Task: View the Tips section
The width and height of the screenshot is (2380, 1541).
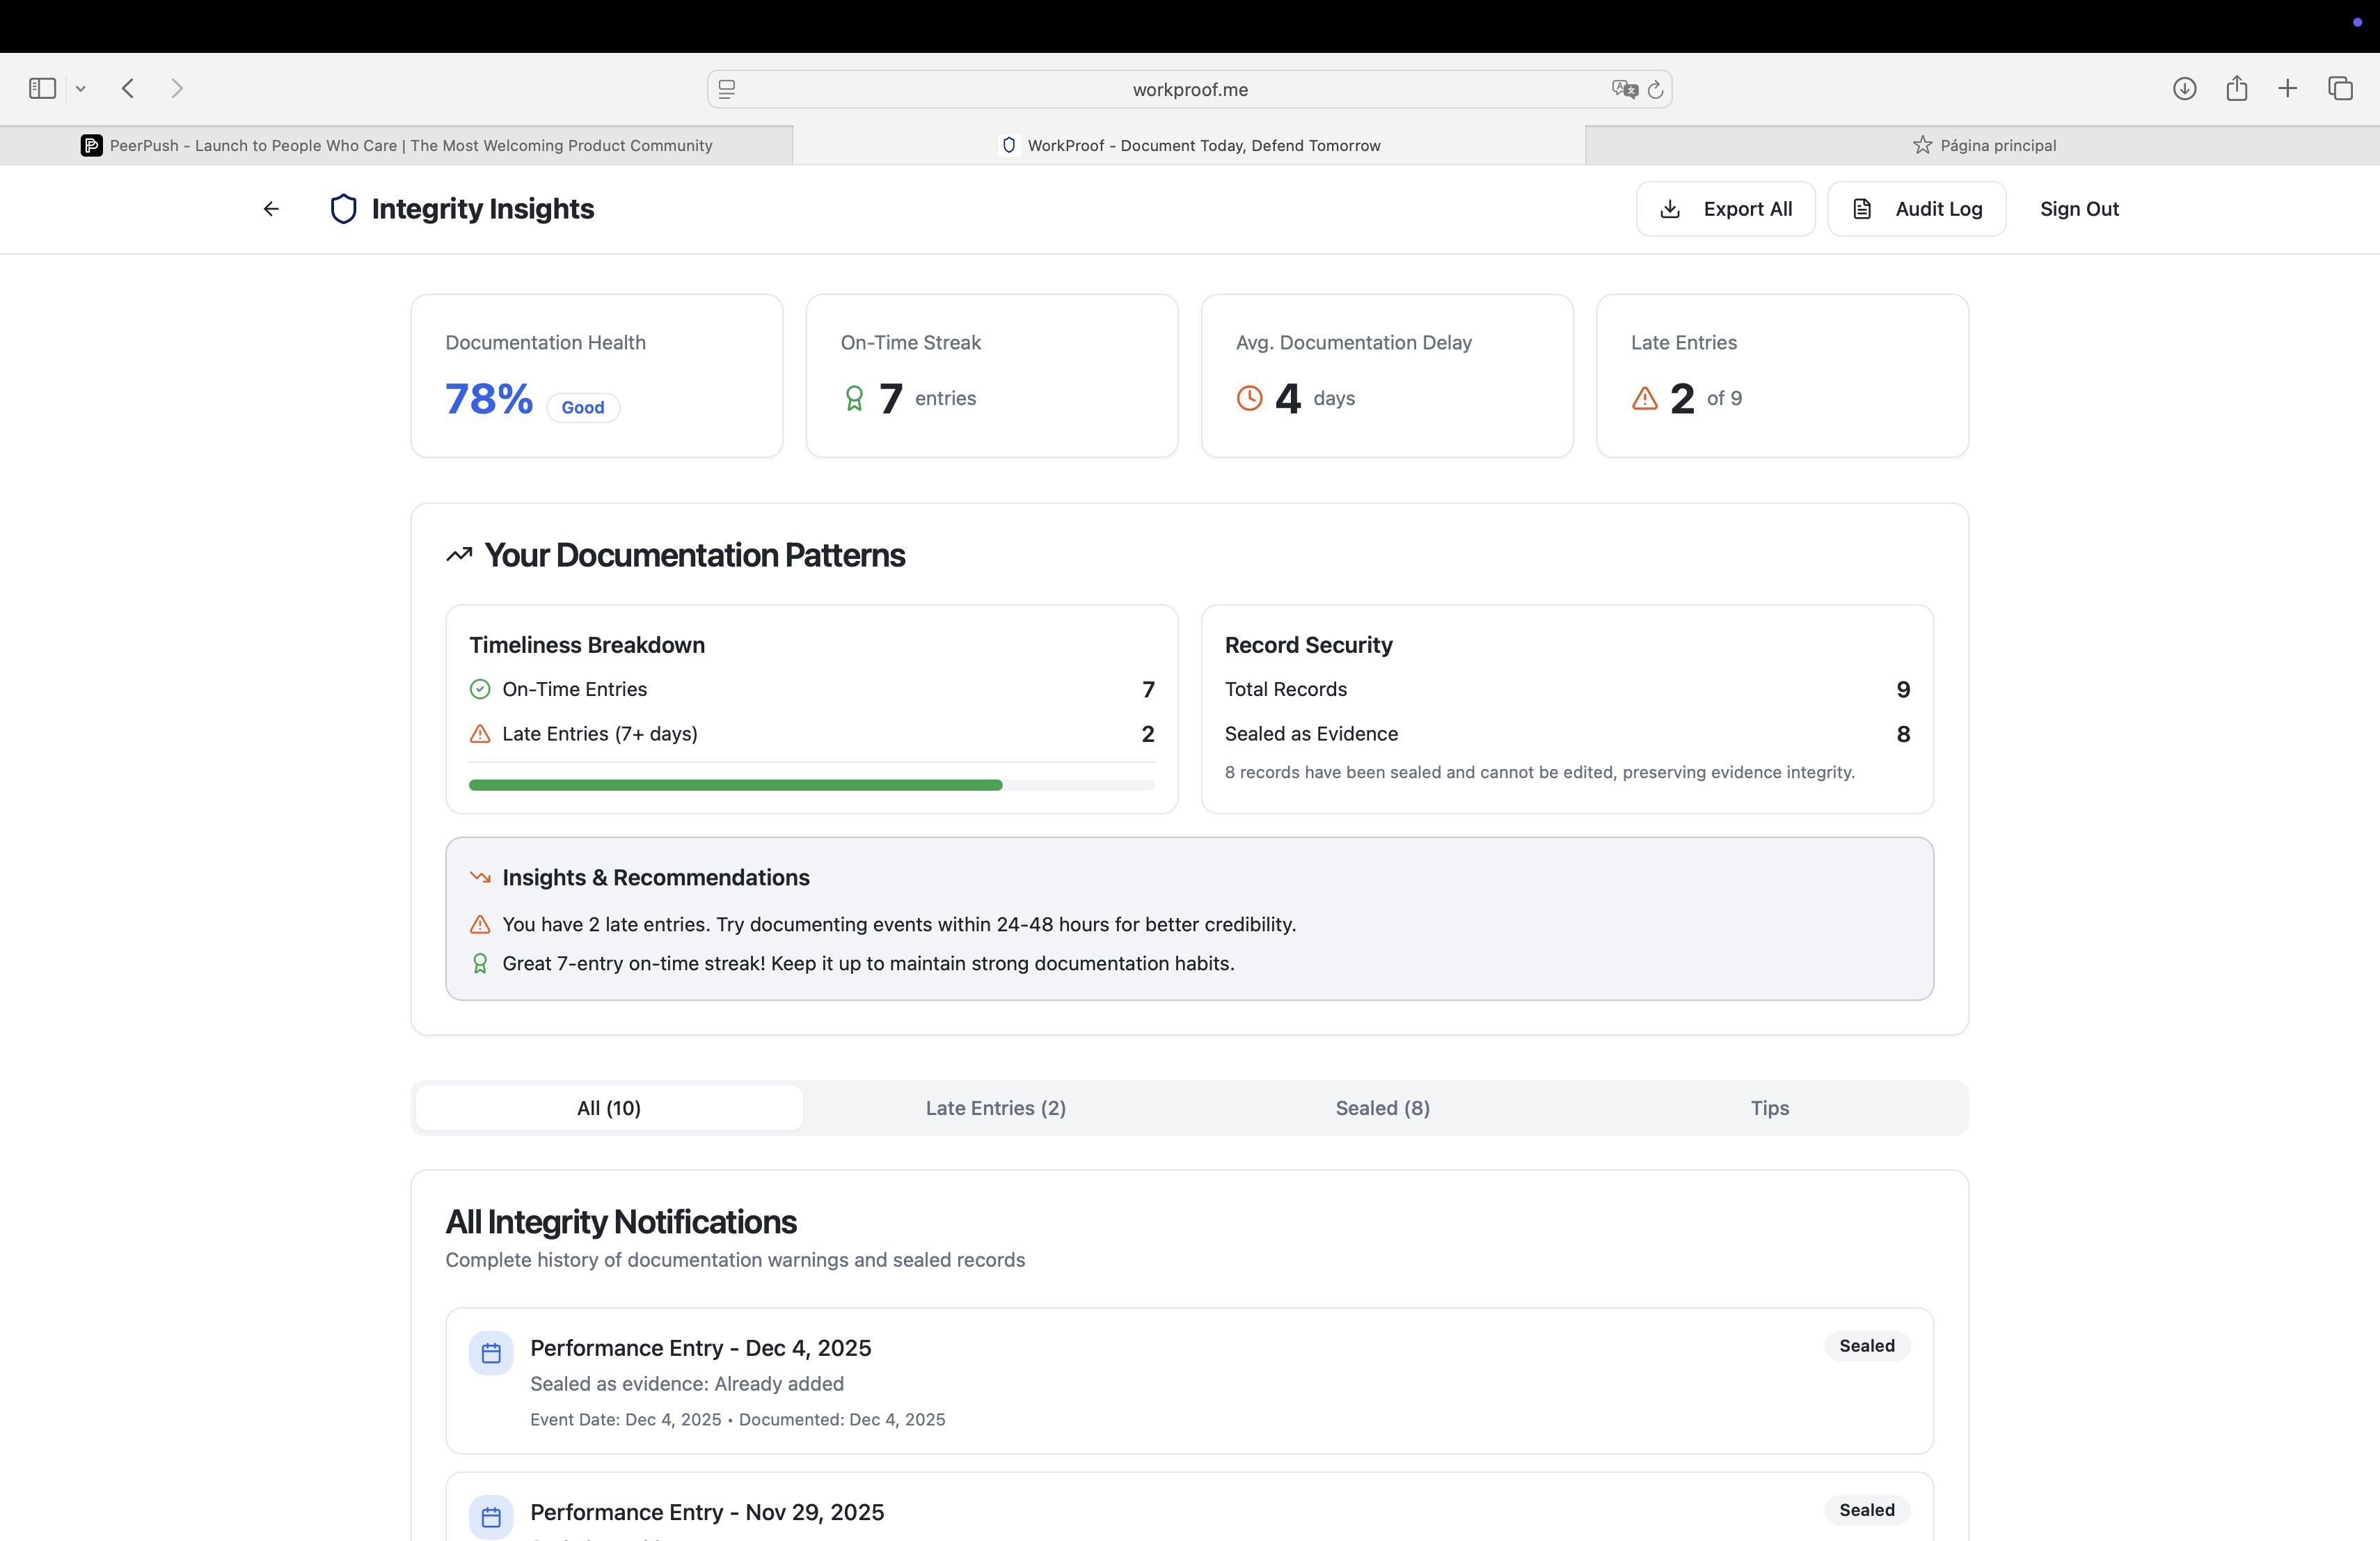Action: pyautogui.click(x=1769, y=1107)
